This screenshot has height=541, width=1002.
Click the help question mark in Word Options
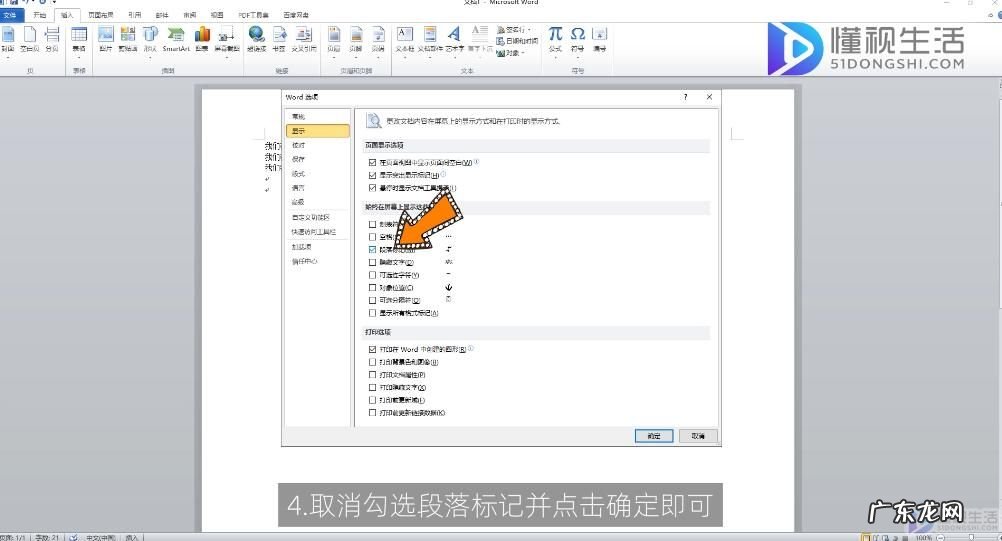(x=686, y=97)
